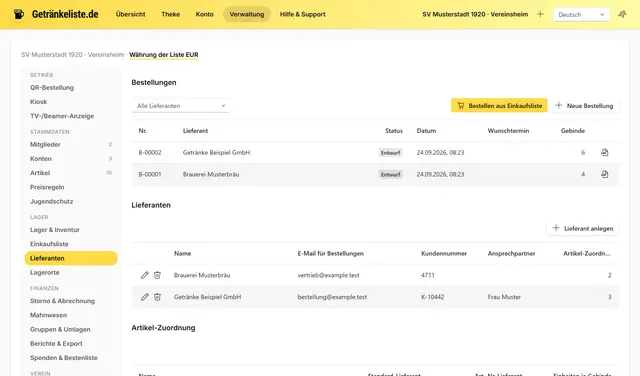Image resolution: width=640 pixels, height=376 pixels.
Task: Open Hilfe & Support
Action: 302,14
